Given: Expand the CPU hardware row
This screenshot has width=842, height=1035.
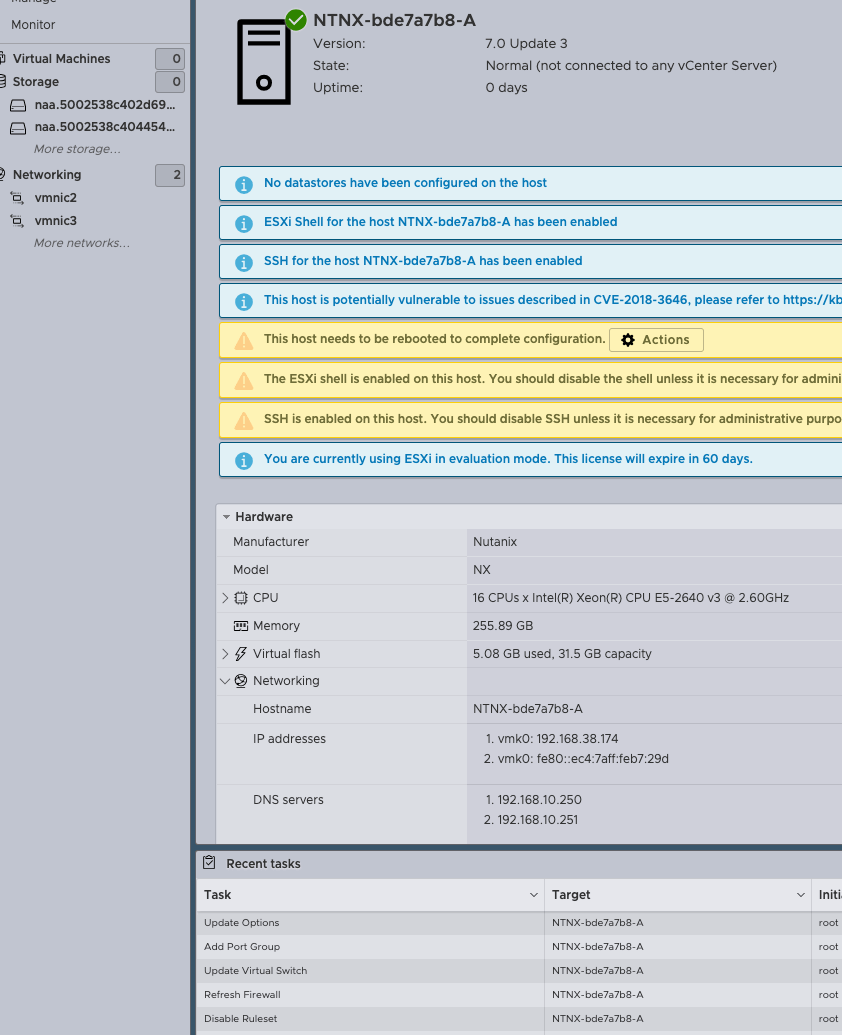Looking at the screenshot, I should point(225,598).
